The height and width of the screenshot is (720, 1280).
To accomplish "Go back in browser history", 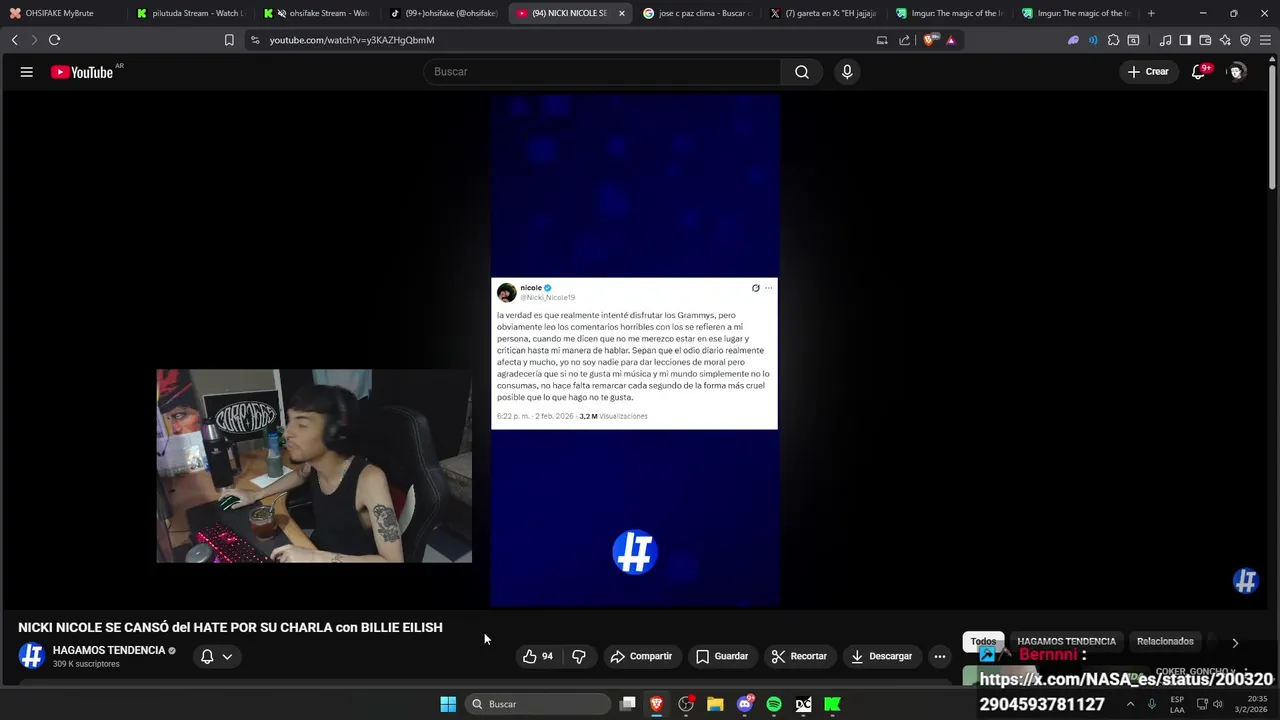I will click(14, 40).
